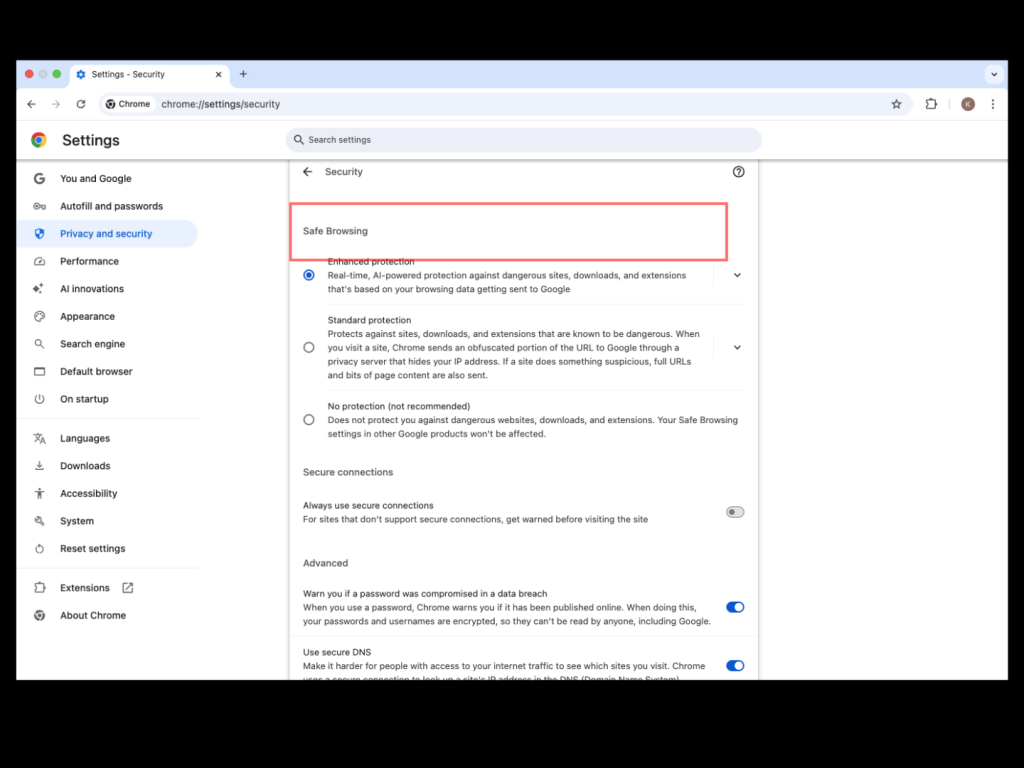1024x768 pixels.
Task: Go back using the Security back arrow
Action: 308,172
